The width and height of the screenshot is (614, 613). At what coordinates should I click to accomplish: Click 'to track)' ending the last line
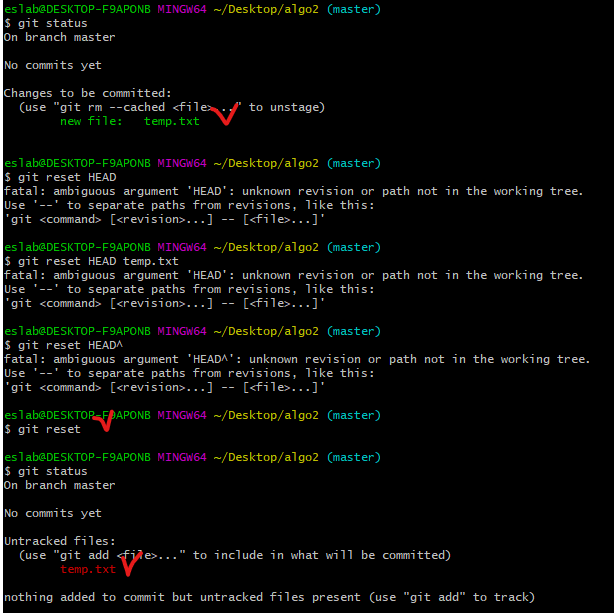504,597
